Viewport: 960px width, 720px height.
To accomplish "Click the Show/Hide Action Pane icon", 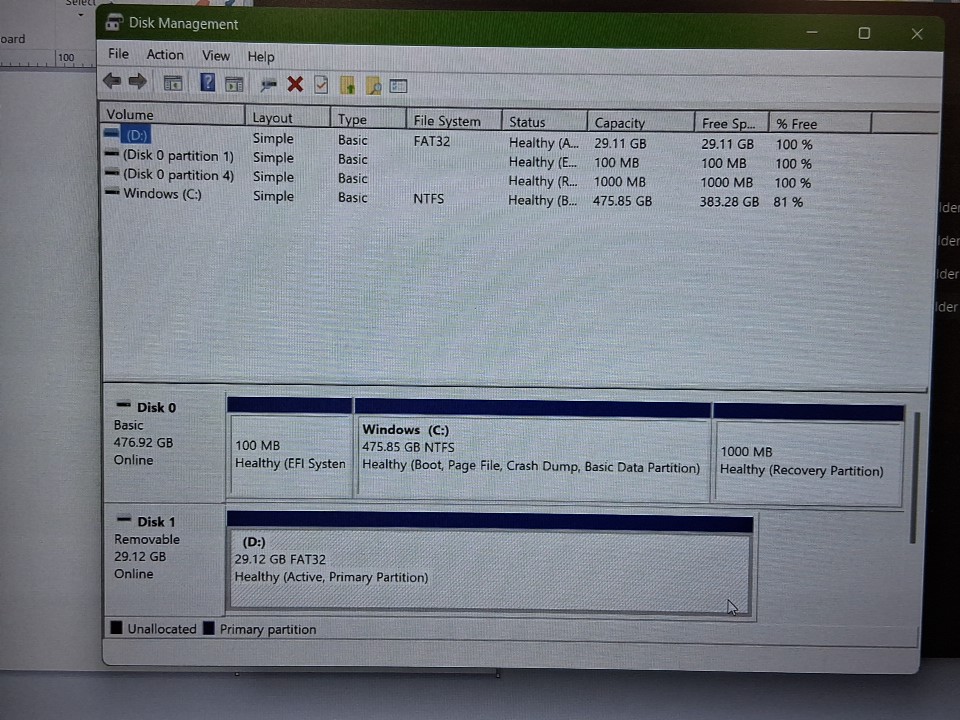I will click(x=234, y=84).
